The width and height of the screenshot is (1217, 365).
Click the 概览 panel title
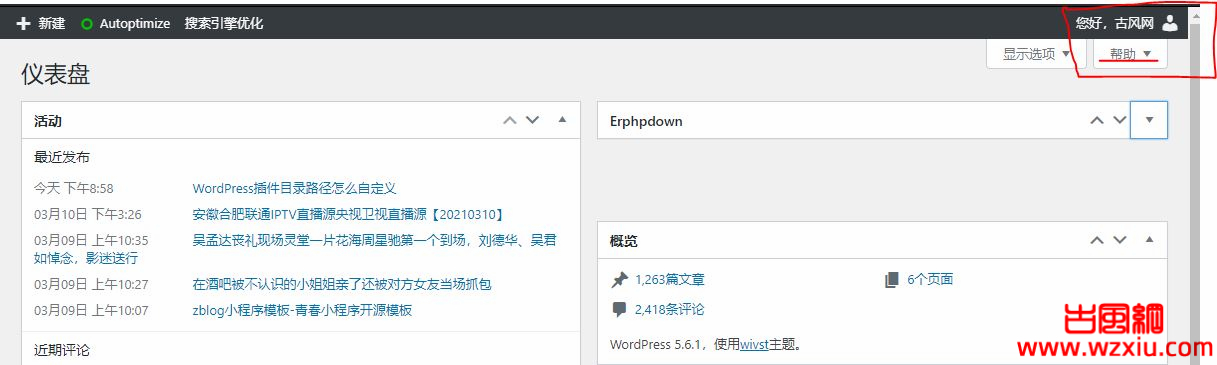[x=624, y=241]
